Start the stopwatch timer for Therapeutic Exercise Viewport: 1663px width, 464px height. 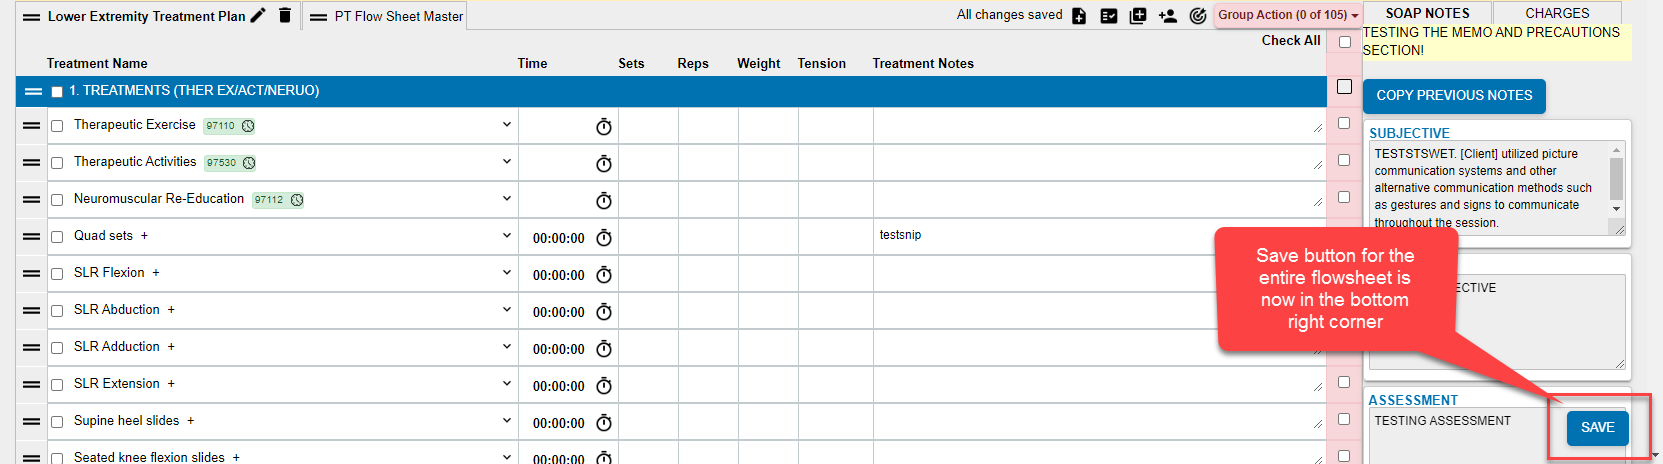(604, 127)
